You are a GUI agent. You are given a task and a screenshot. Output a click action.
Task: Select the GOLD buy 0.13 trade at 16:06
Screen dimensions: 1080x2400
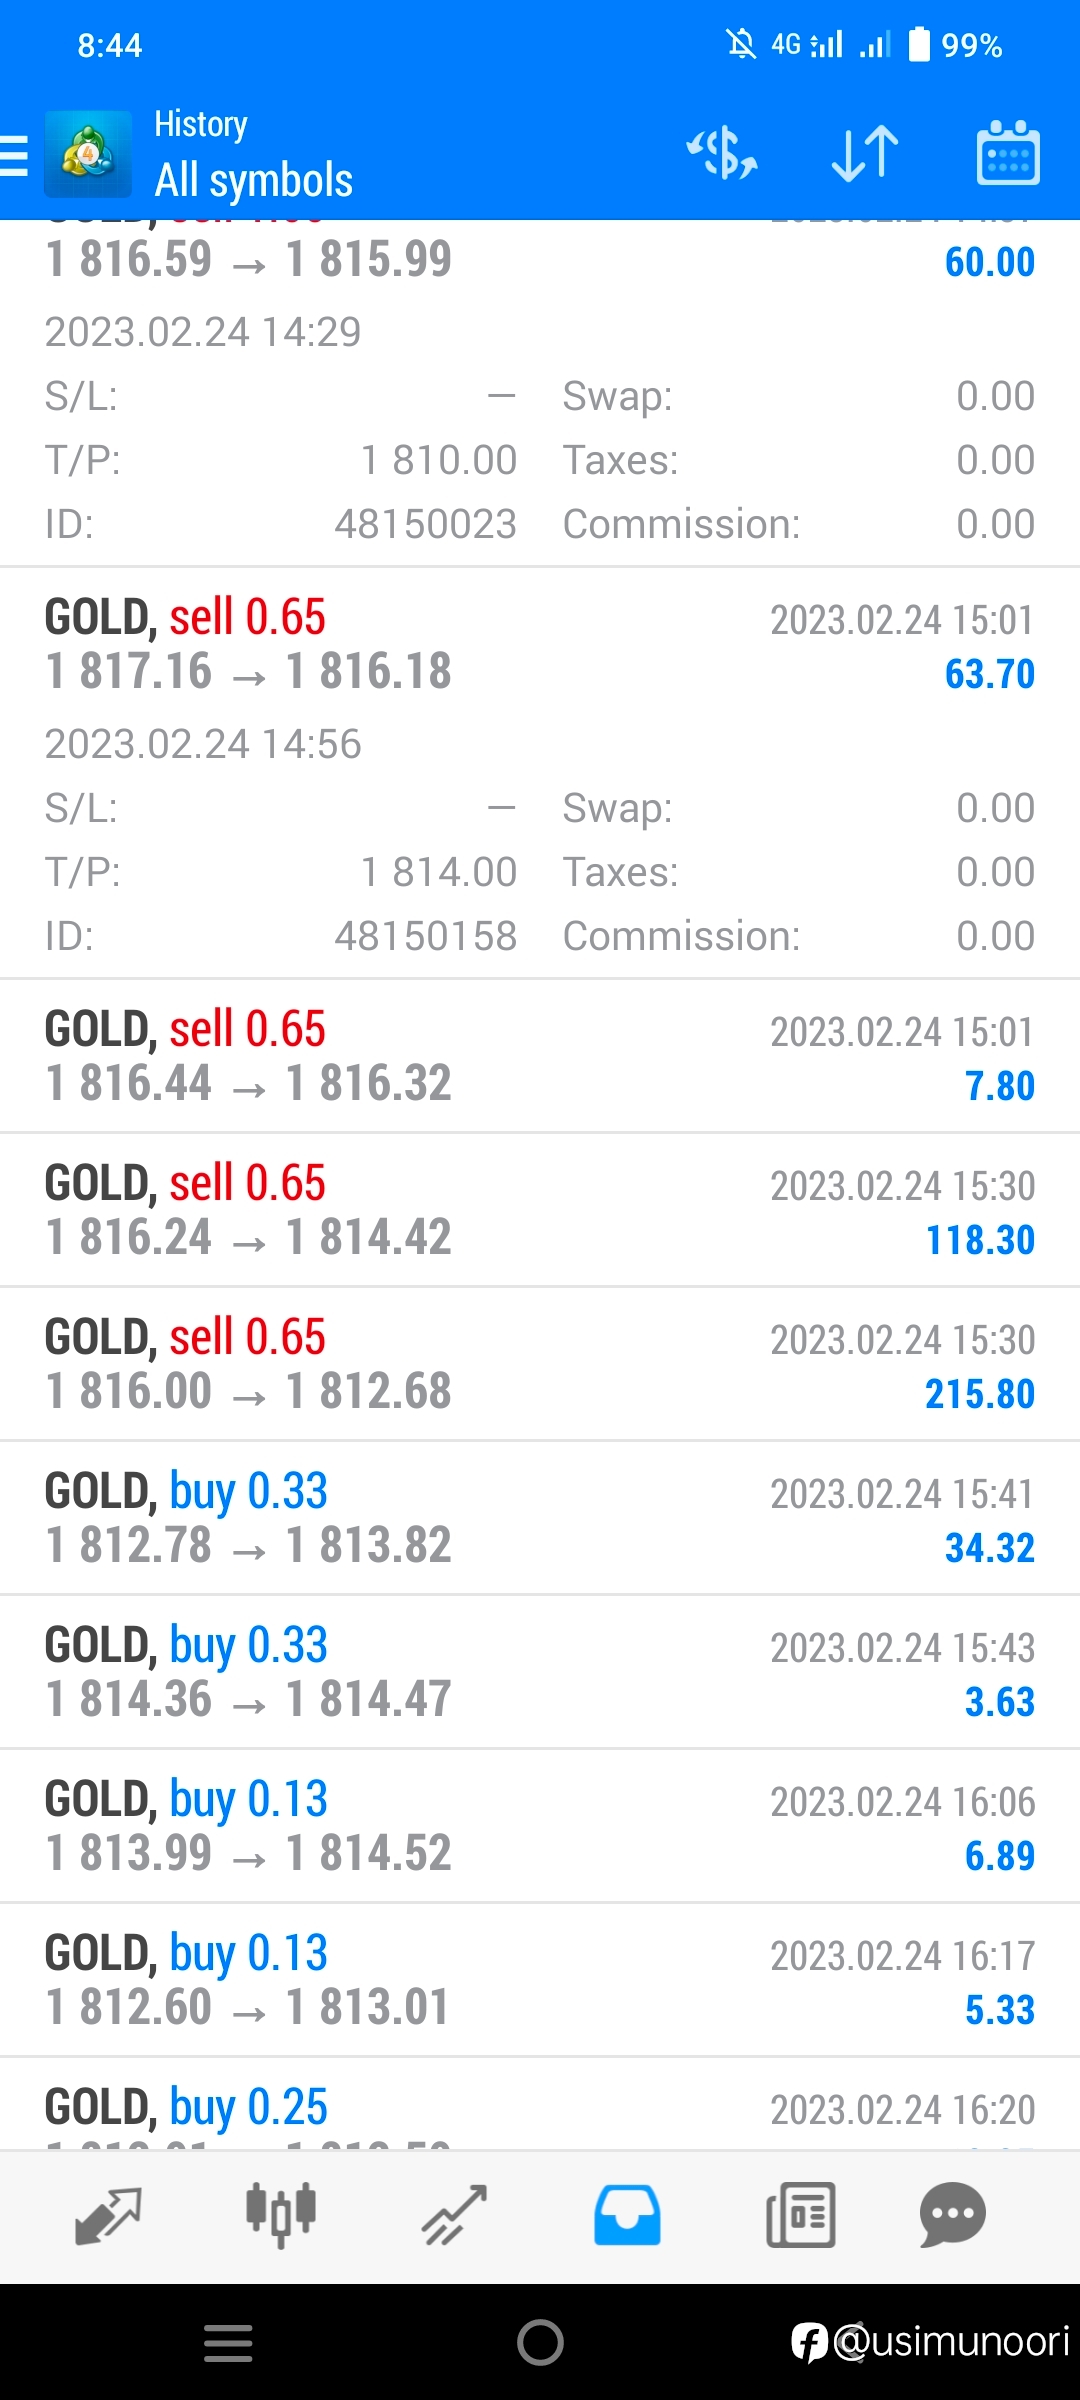point(540,1826)
